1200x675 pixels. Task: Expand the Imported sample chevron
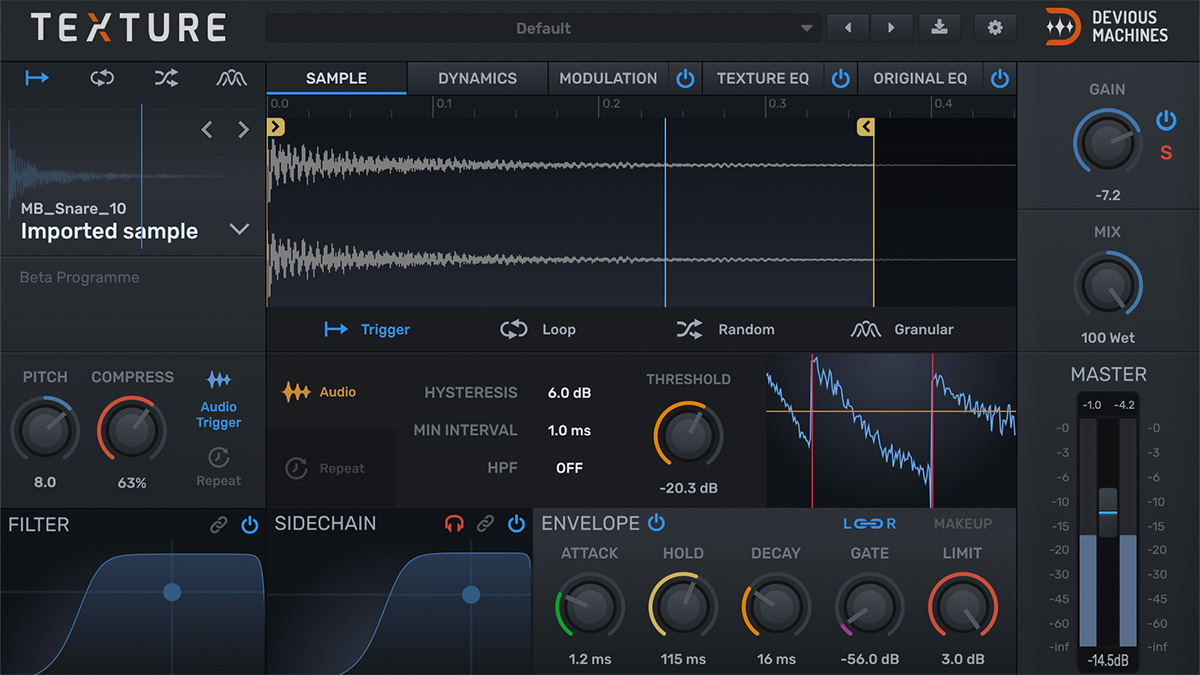point(239,229)
